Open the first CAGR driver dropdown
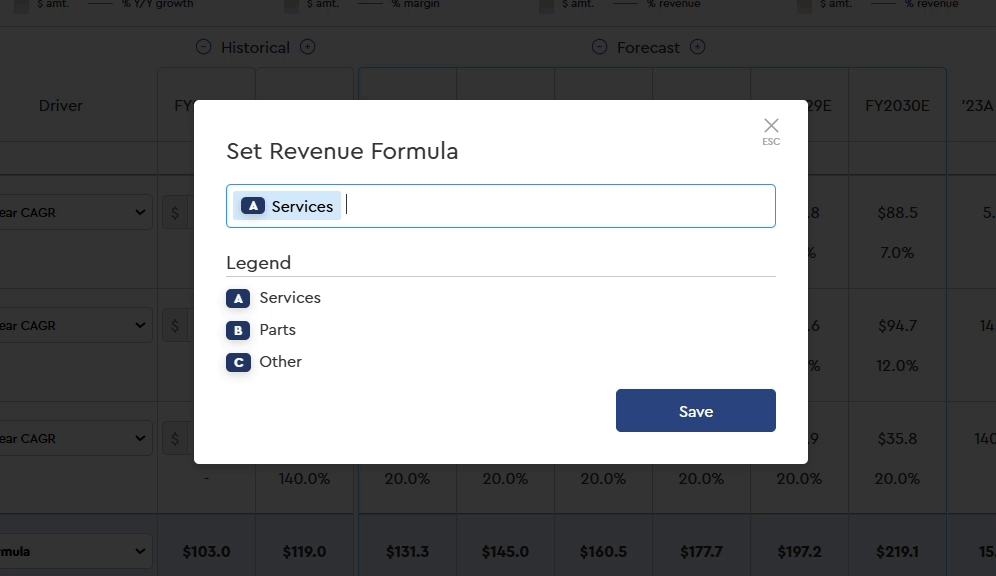 (x=75, y=212)
